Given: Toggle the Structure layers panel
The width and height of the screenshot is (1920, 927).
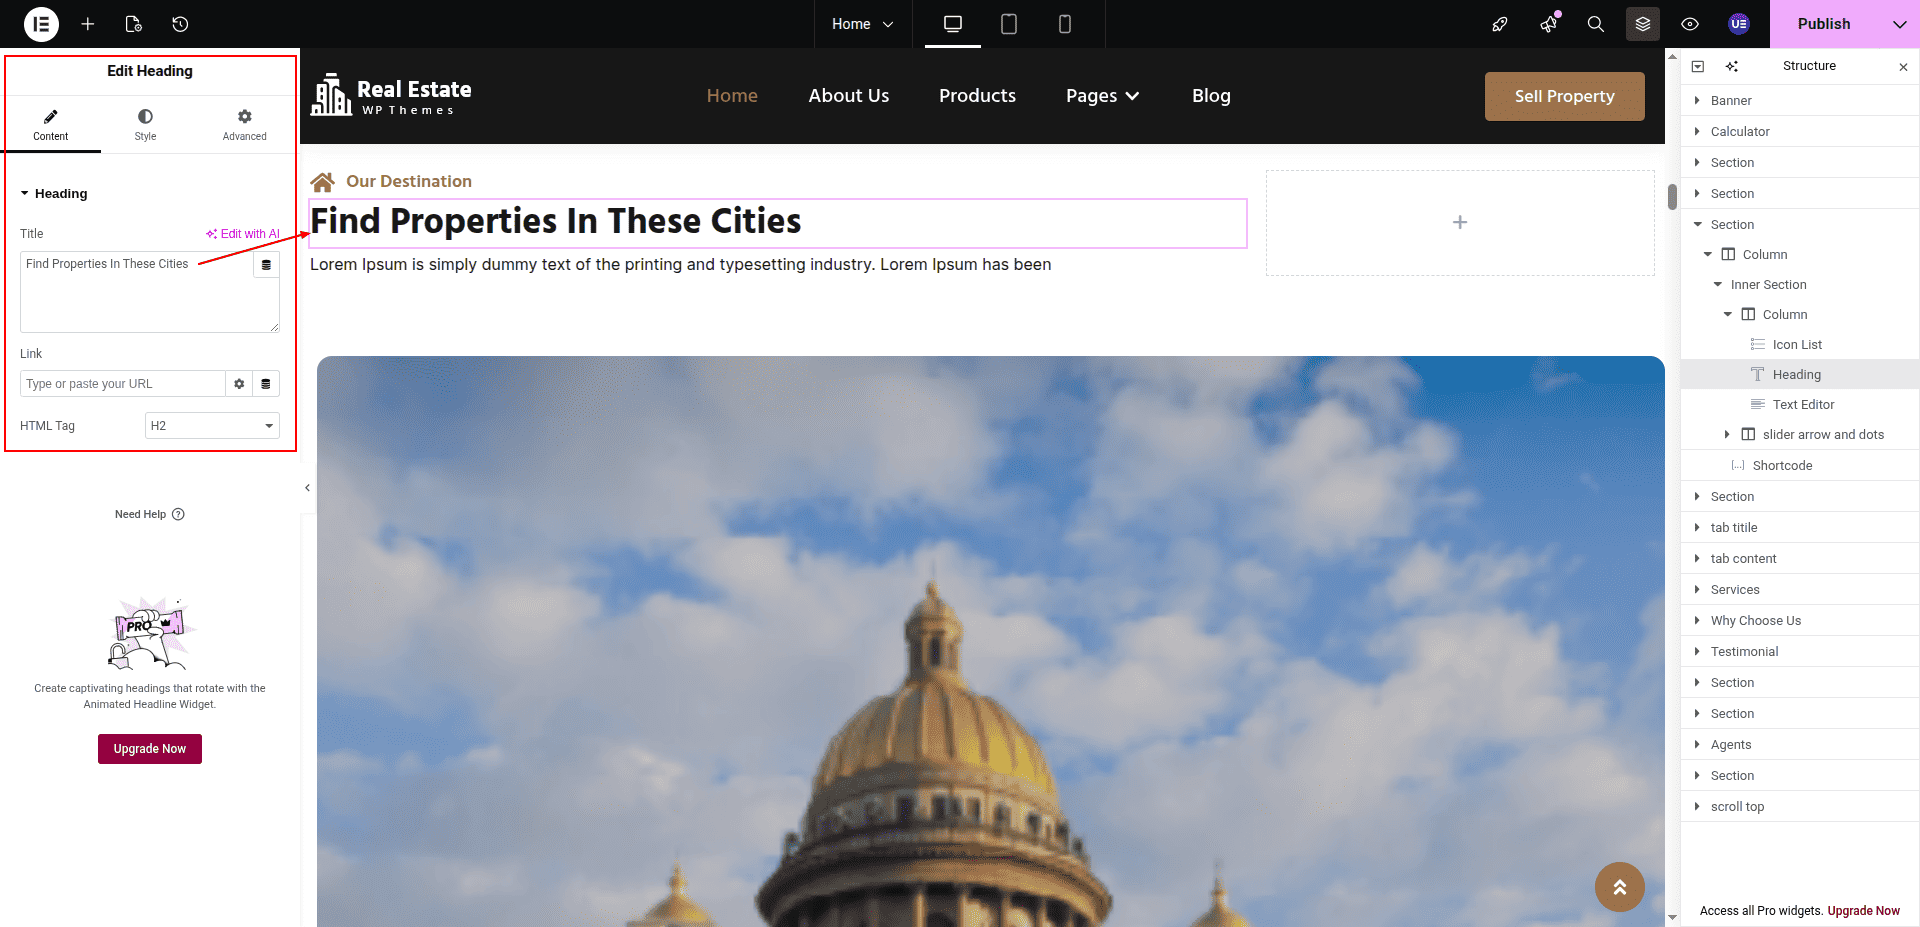Looking at the screenshot, I should [1643, 24].
